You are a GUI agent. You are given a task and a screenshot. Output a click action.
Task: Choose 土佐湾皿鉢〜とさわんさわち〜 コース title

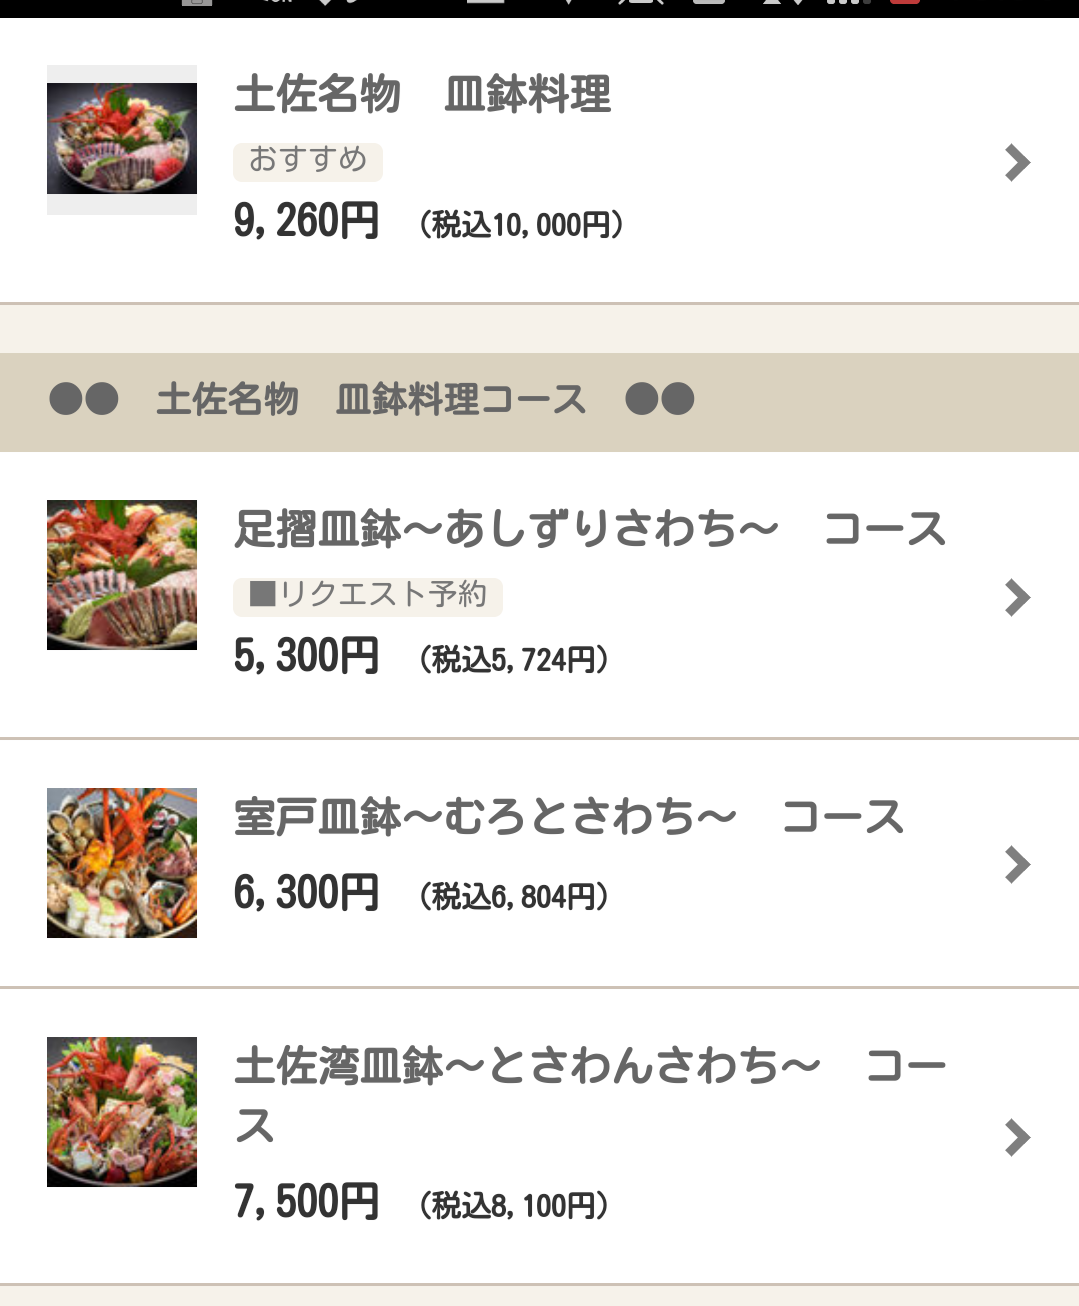click(590, 1066)
